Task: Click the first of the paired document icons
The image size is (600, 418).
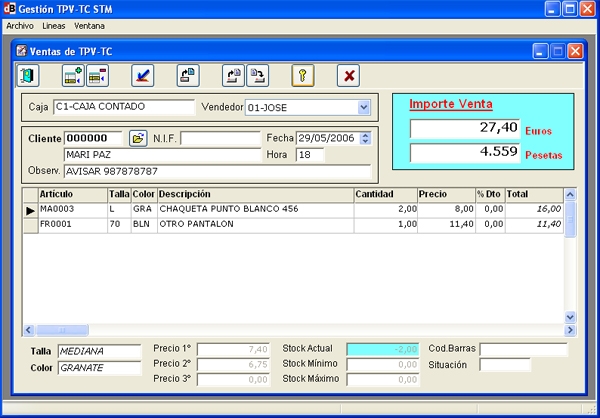Action: 233,75
